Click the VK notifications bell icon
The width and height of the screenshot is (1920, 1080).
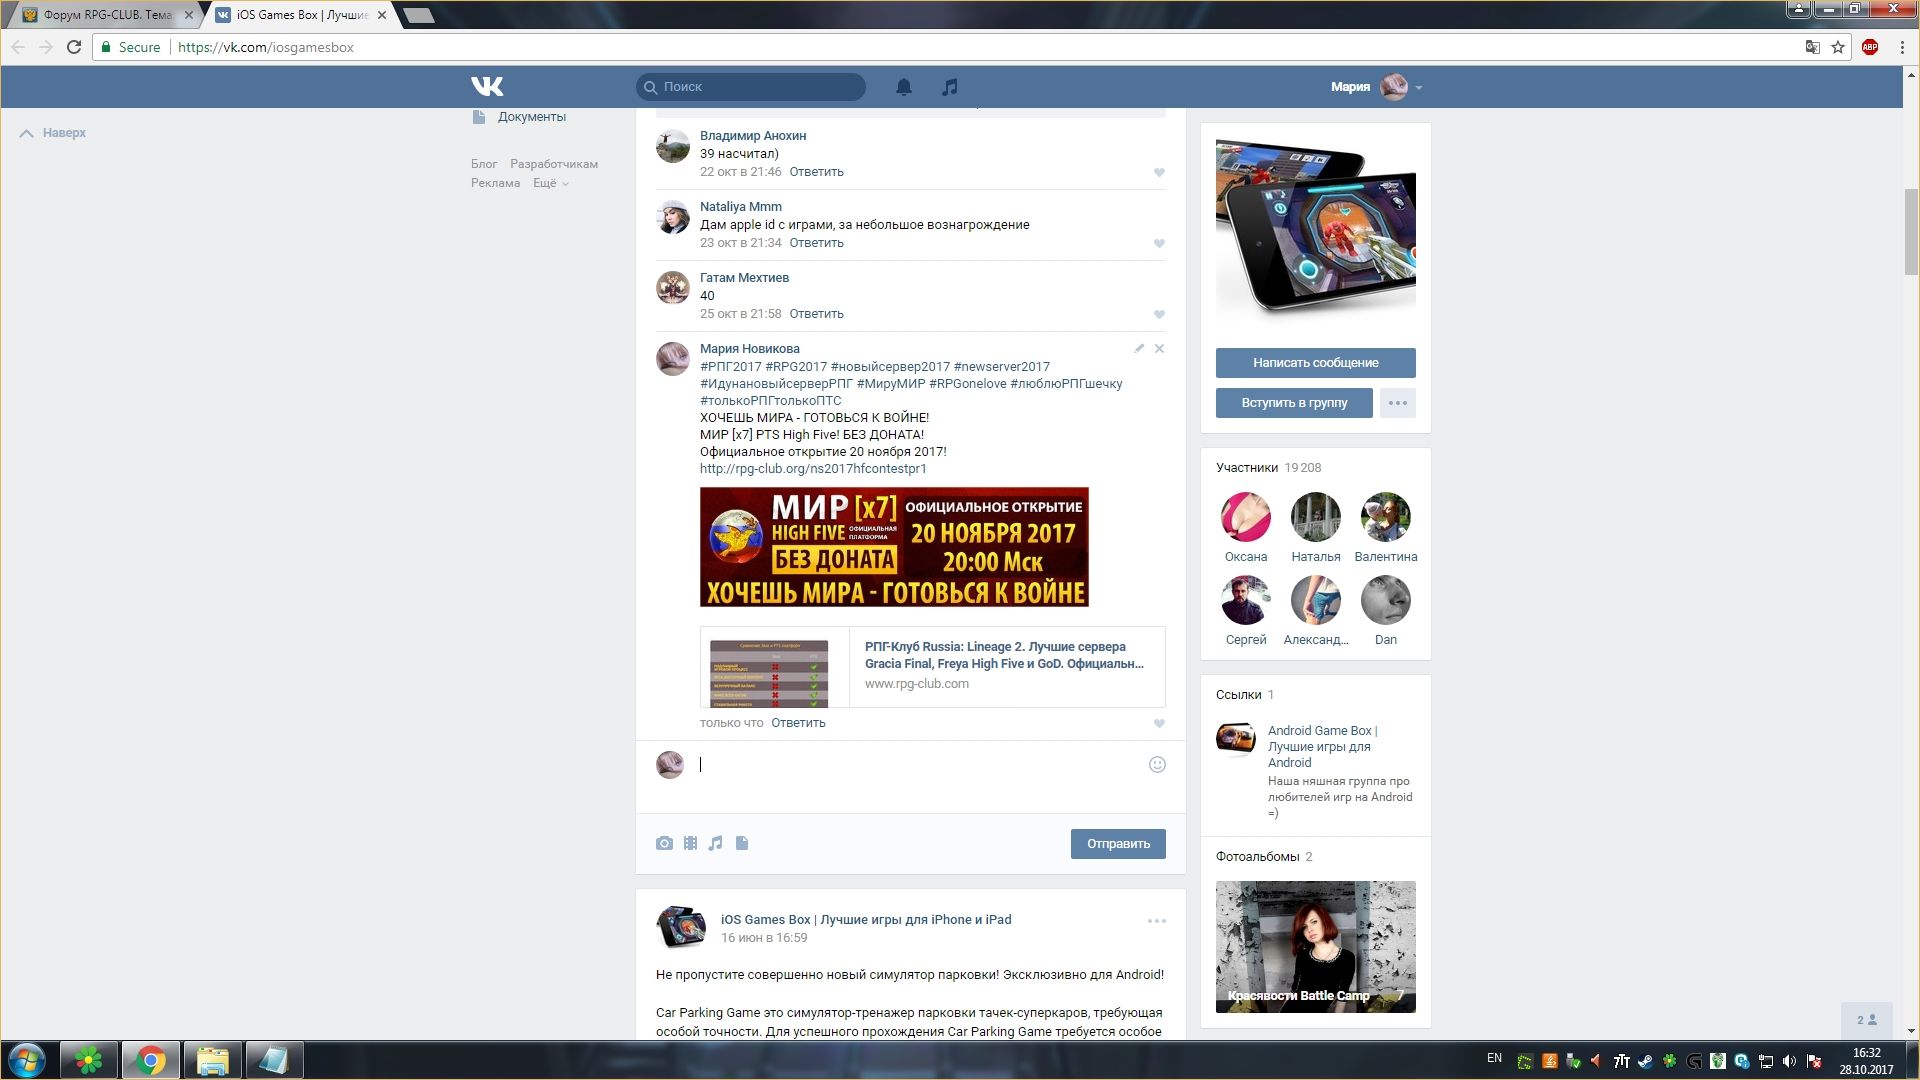point(903,87)
